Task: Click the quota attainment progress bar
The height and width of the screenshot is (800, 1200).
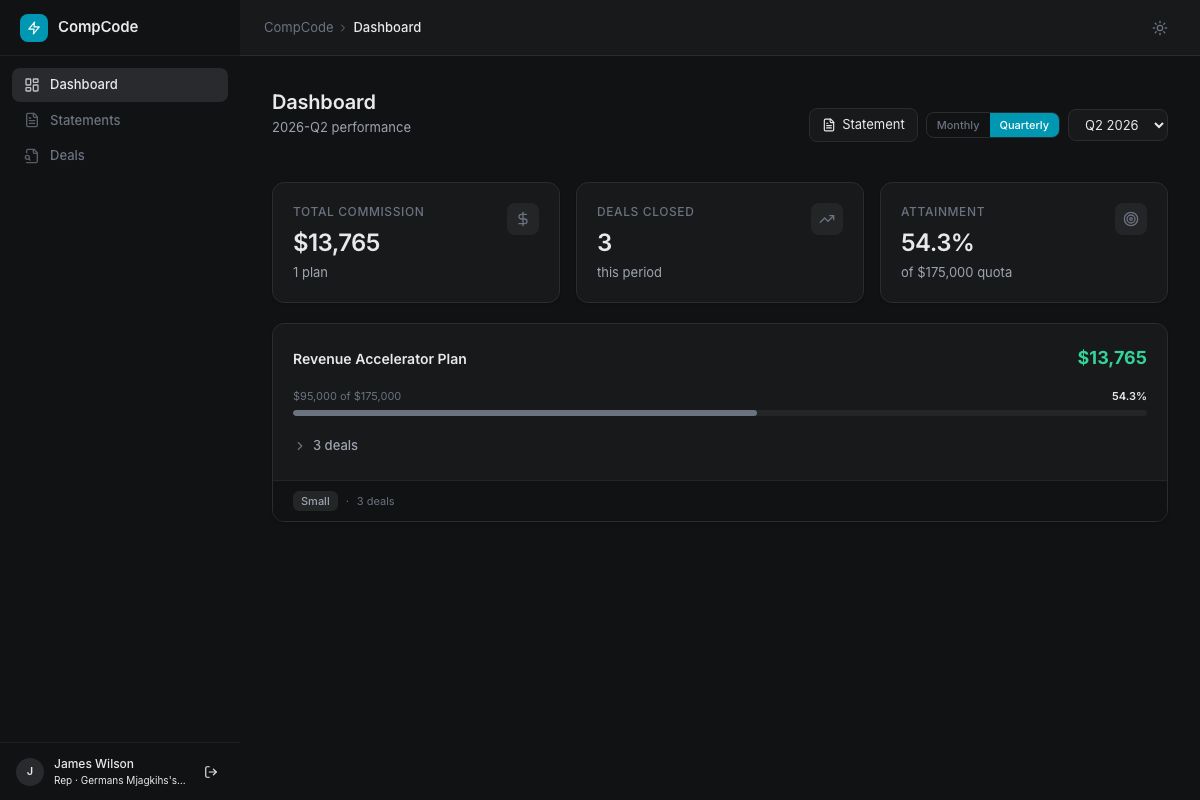Action: point(720,412)
